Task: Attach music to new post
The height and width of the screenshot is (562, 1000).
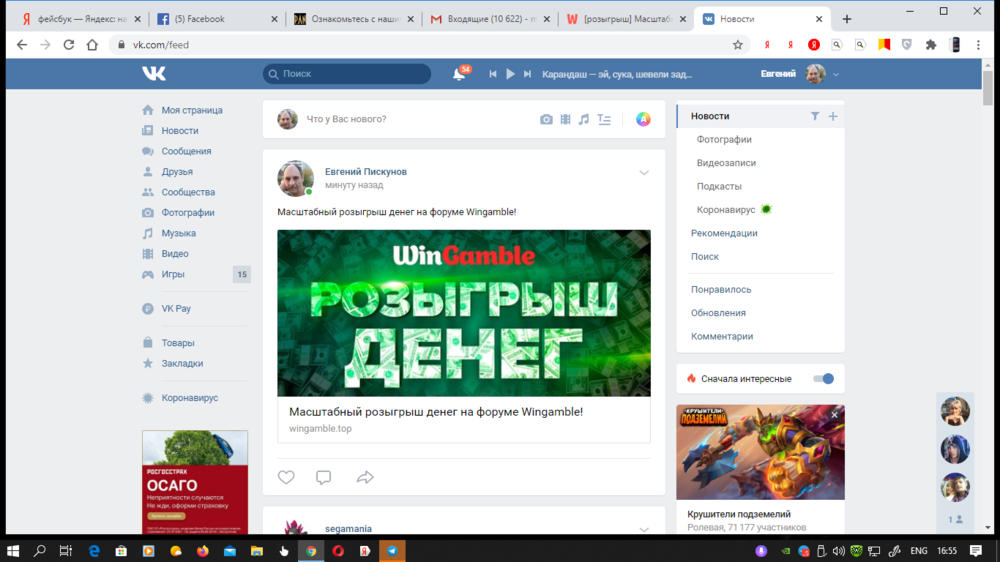Action: [x=584, y=119]
